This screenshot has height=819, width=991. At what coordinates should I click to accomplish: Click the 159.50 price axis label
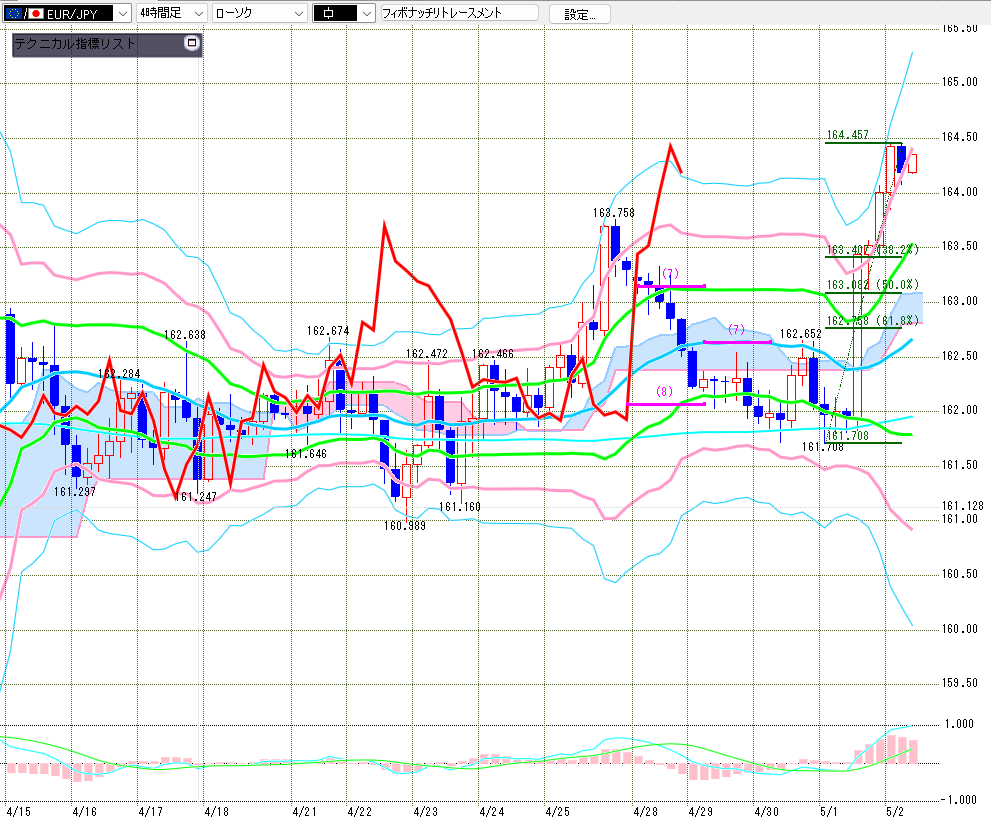coord(959,683)
